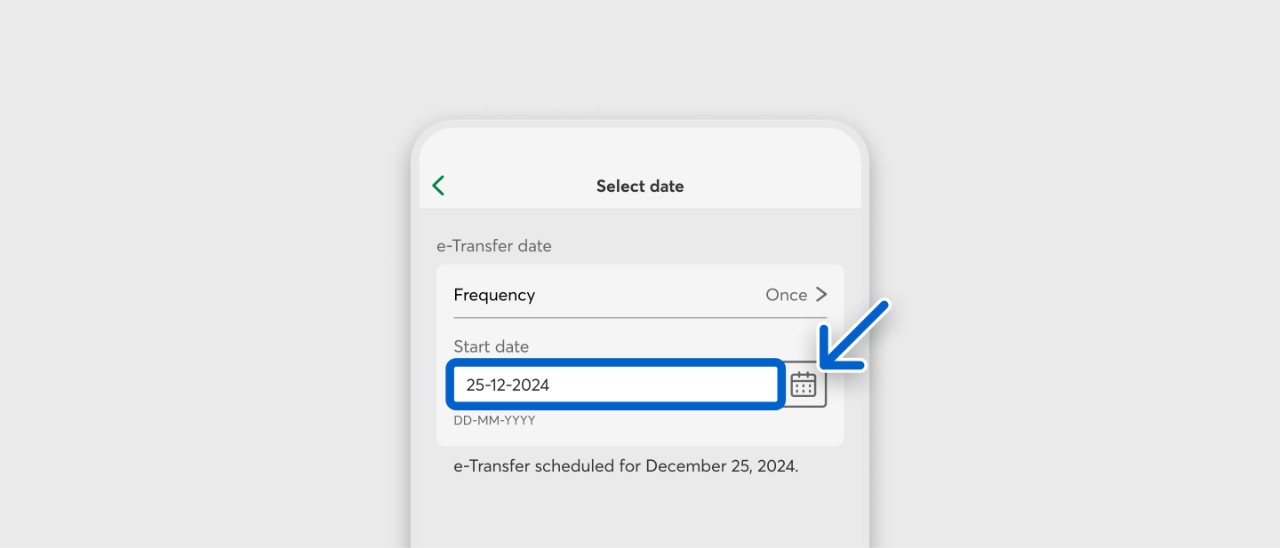Click the Start date label

pyautogui.click(x=491, y=347)
